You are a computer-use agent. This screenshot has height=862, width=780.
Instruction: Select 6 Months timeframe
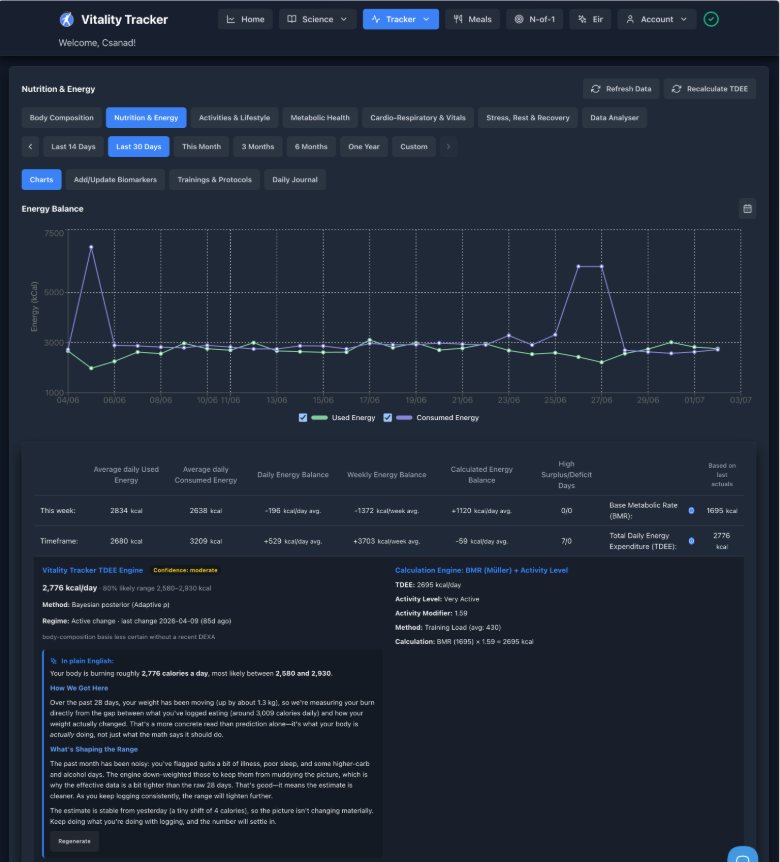[x=311, y=147]
